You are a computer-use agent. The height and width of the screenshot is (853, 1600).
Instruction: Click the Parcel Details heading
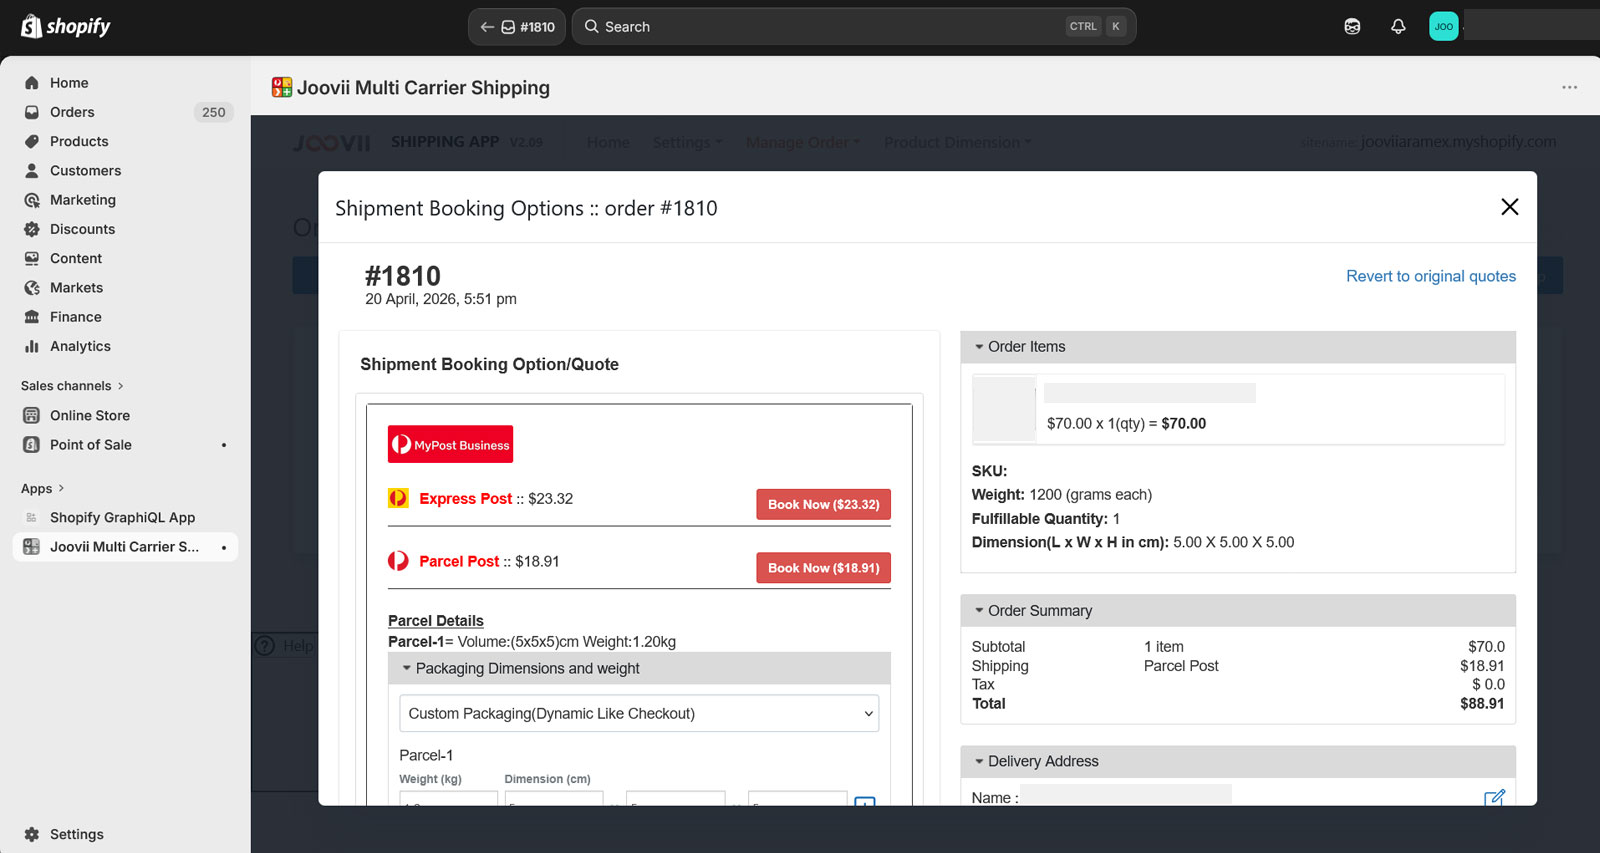pos(436,621)
